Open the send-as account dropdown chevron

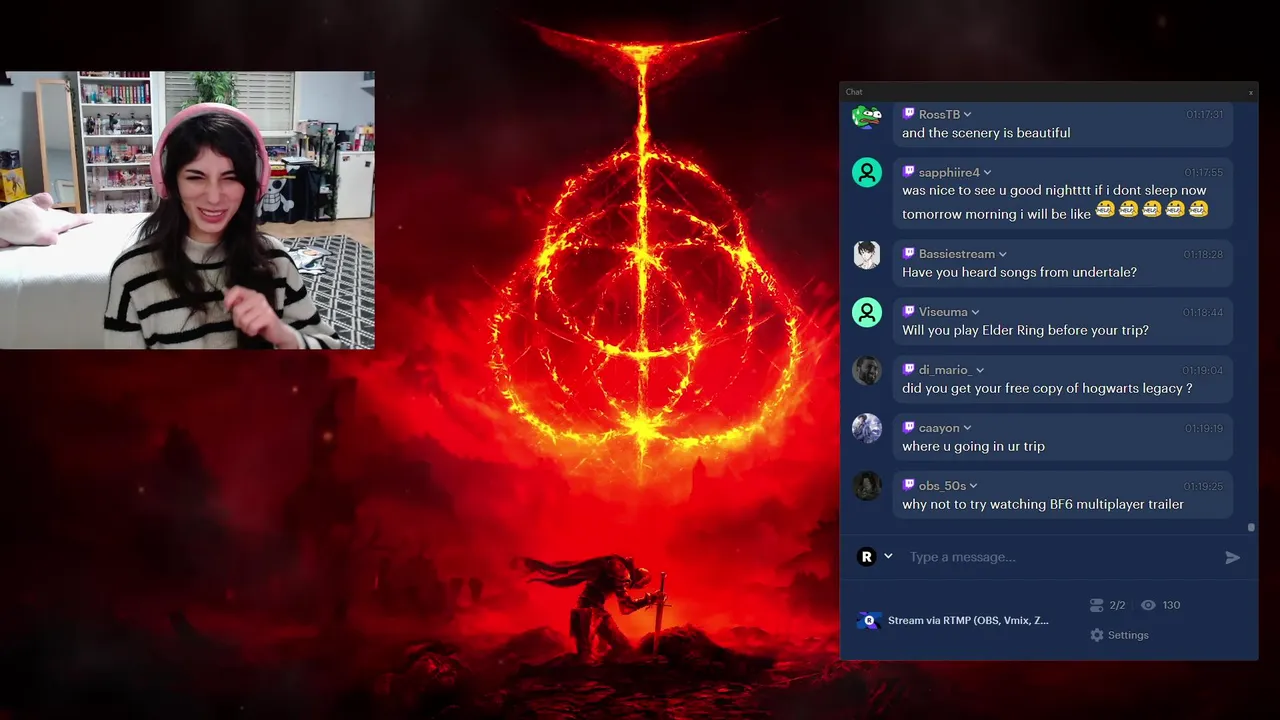(x=888, y=557)
